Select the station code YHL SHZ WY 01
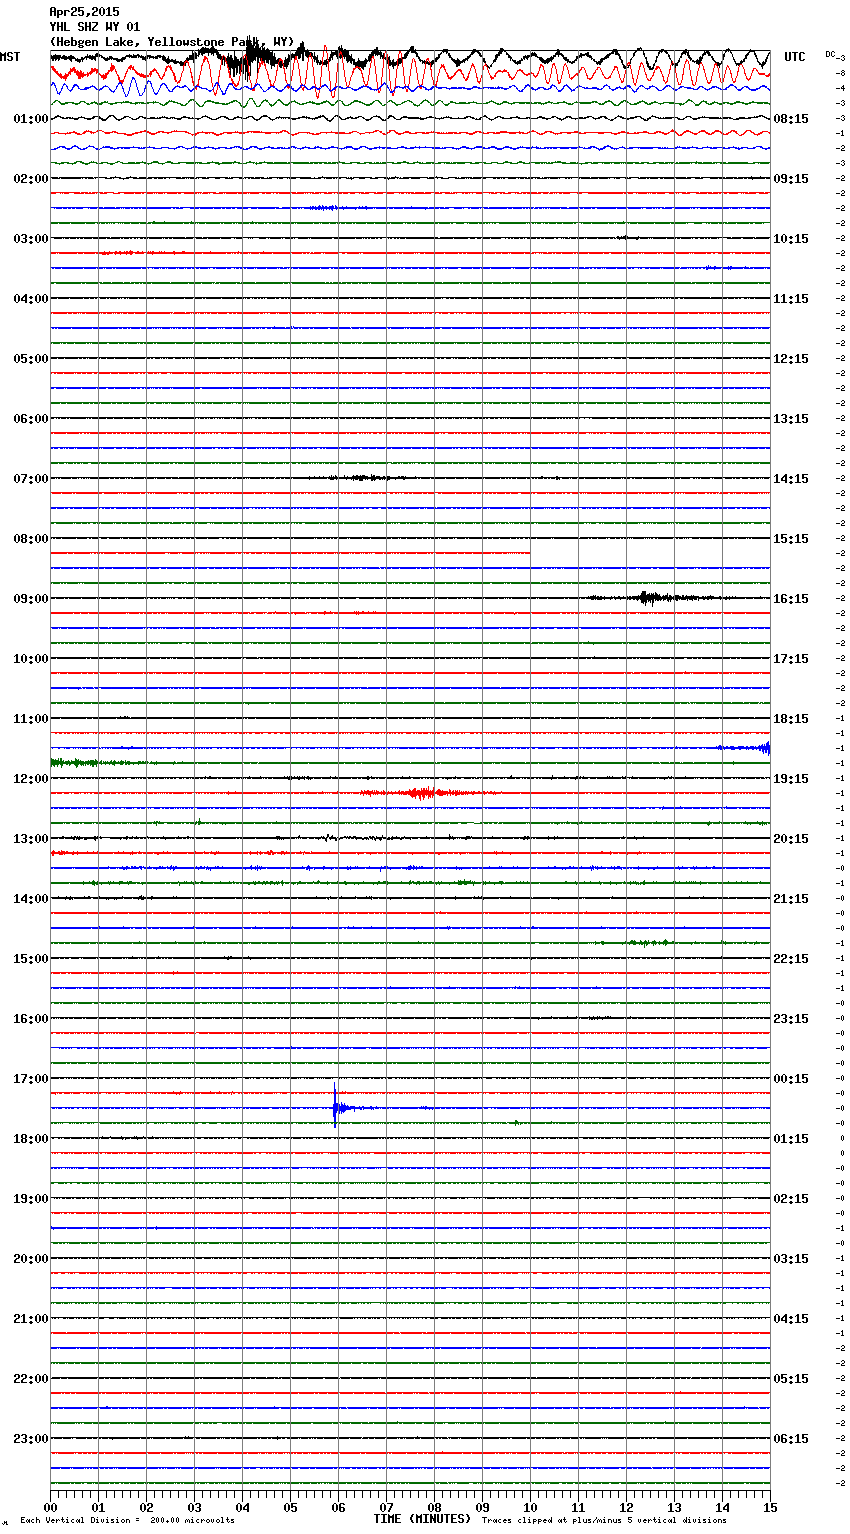 (x=95, y=27)
